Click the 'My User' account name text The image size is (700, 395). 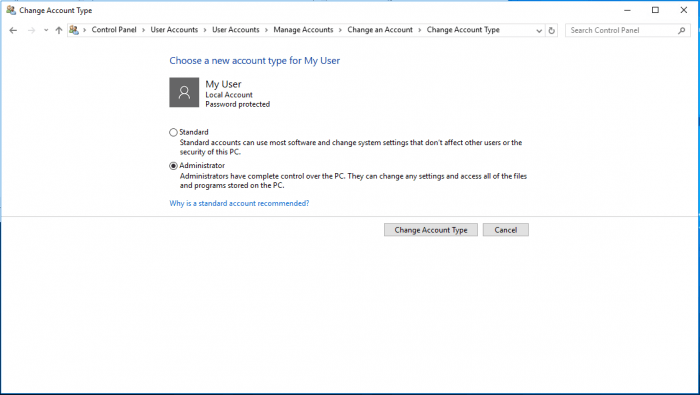point(223,84)
